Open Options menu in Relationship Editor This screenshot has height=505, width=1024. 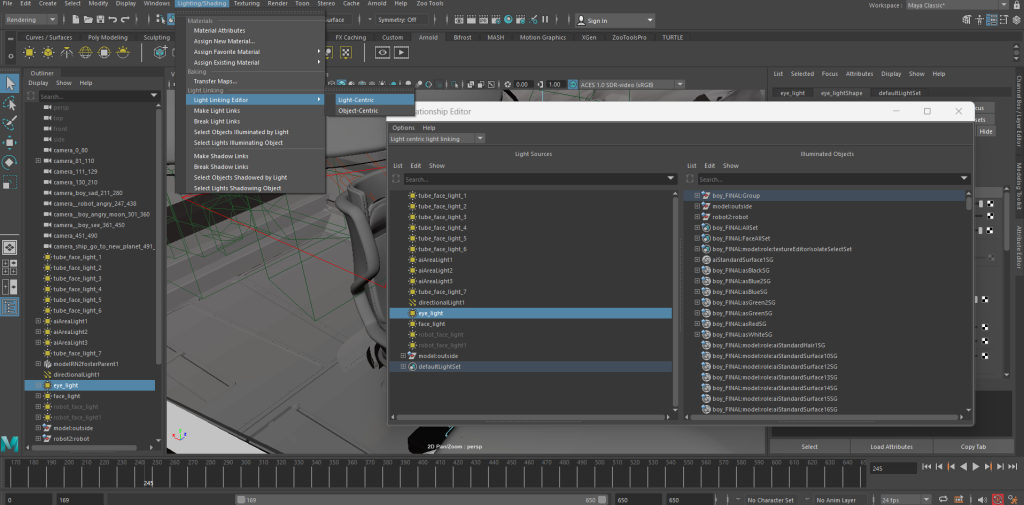point(403,127)
